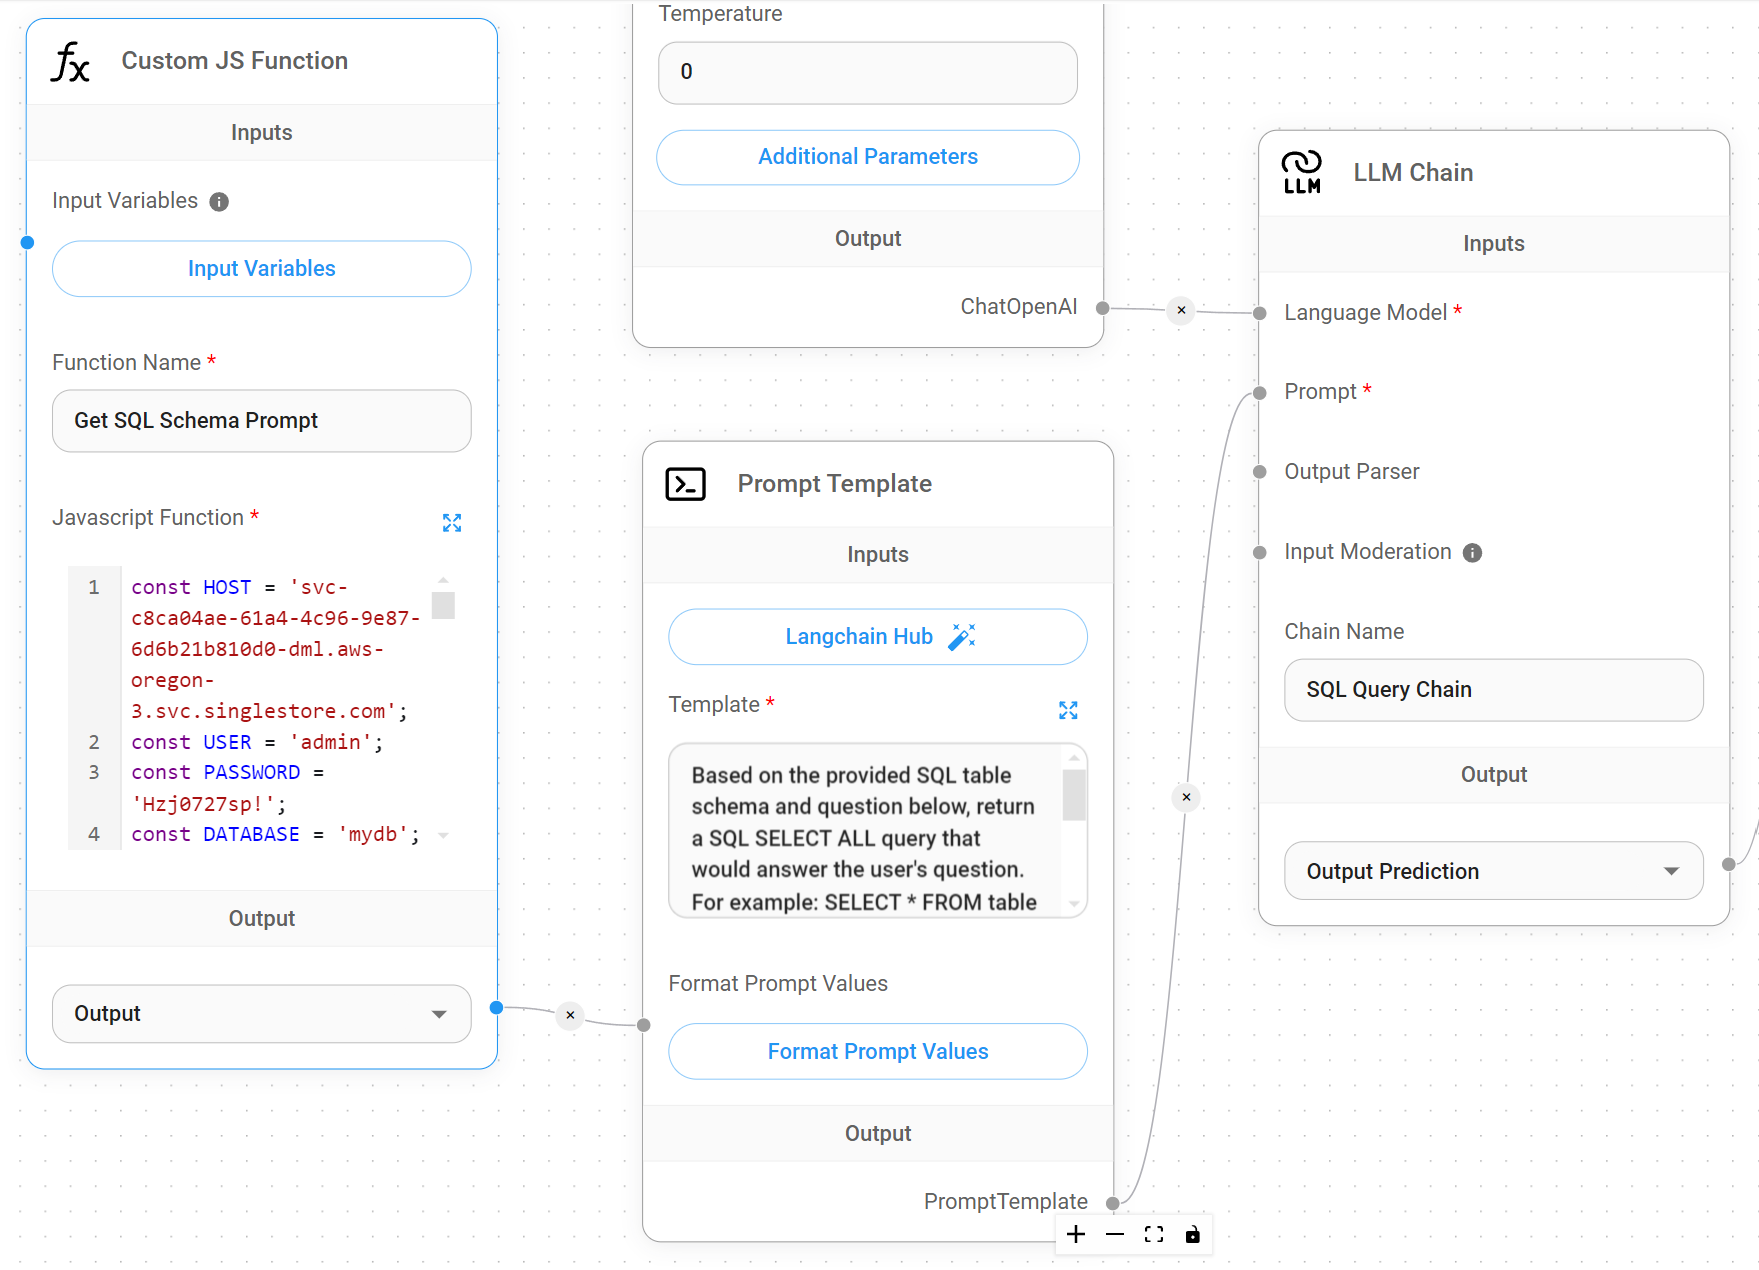Click the Temperature input field
The height and width of the screenshot is (1270, 1759).
click(x=867, y=72)
